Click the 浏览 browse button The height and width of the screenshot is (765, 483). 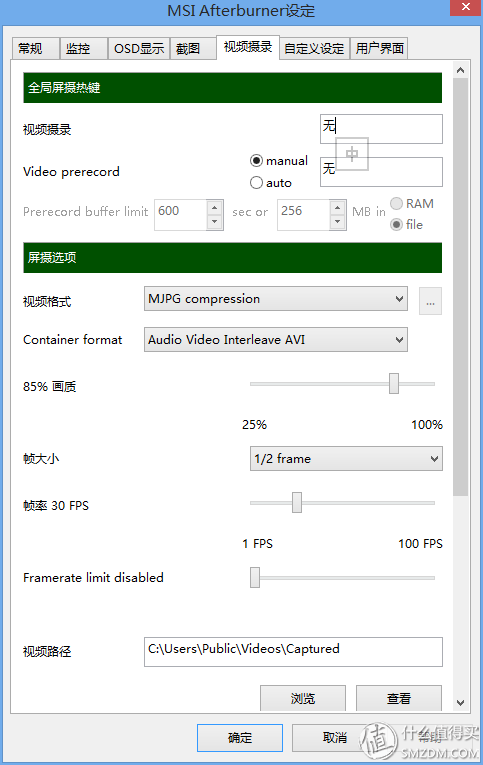click(303, 698)
